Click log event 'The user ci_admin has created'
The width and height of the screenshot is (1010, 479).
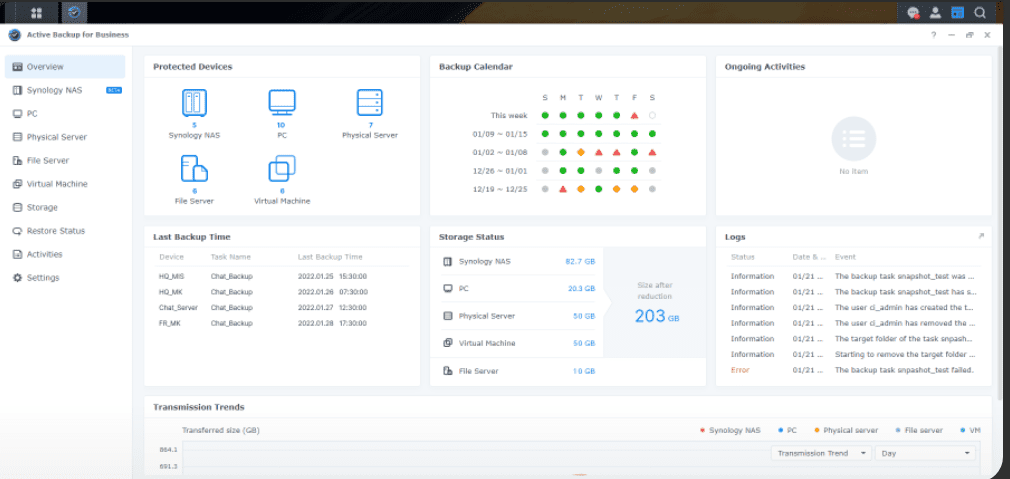(904, 308)
